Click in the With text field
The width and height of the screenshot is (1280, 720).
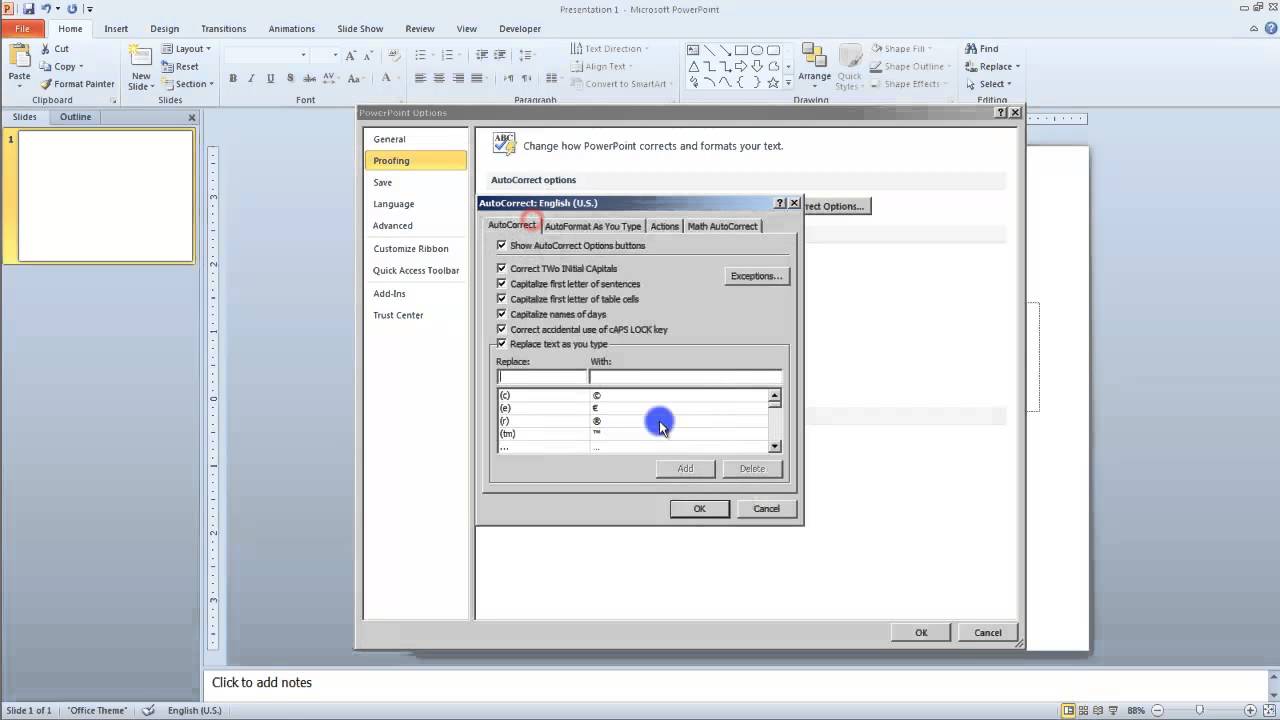click(x=685, y=377)
